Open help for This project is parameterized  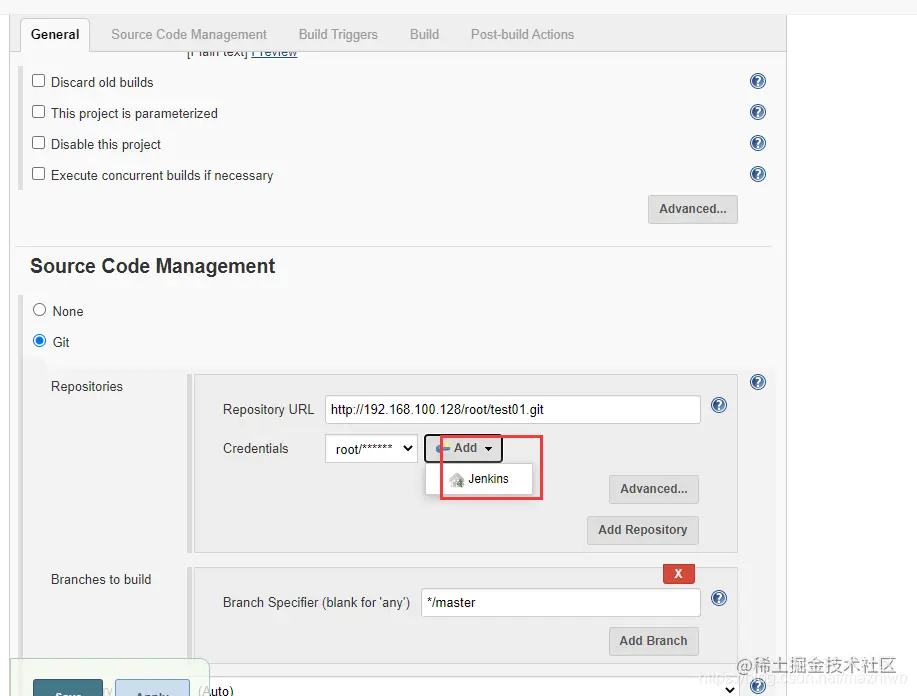click(x=757, y=112)
